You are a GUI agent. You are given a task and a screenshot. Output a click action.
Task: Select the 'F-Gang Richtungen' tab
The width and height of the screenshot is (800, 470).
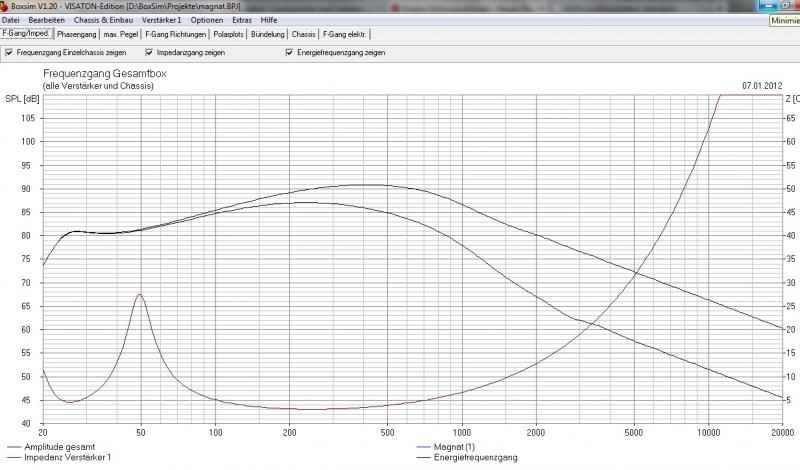(x=176, y=34)
